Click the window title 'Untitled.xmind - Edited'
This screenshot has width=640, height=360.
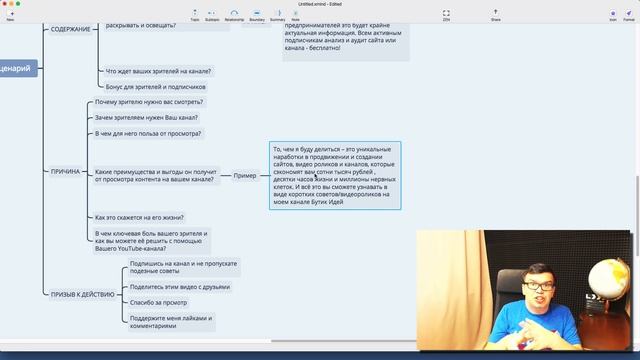pyautogui.click(x=320, y=4)
